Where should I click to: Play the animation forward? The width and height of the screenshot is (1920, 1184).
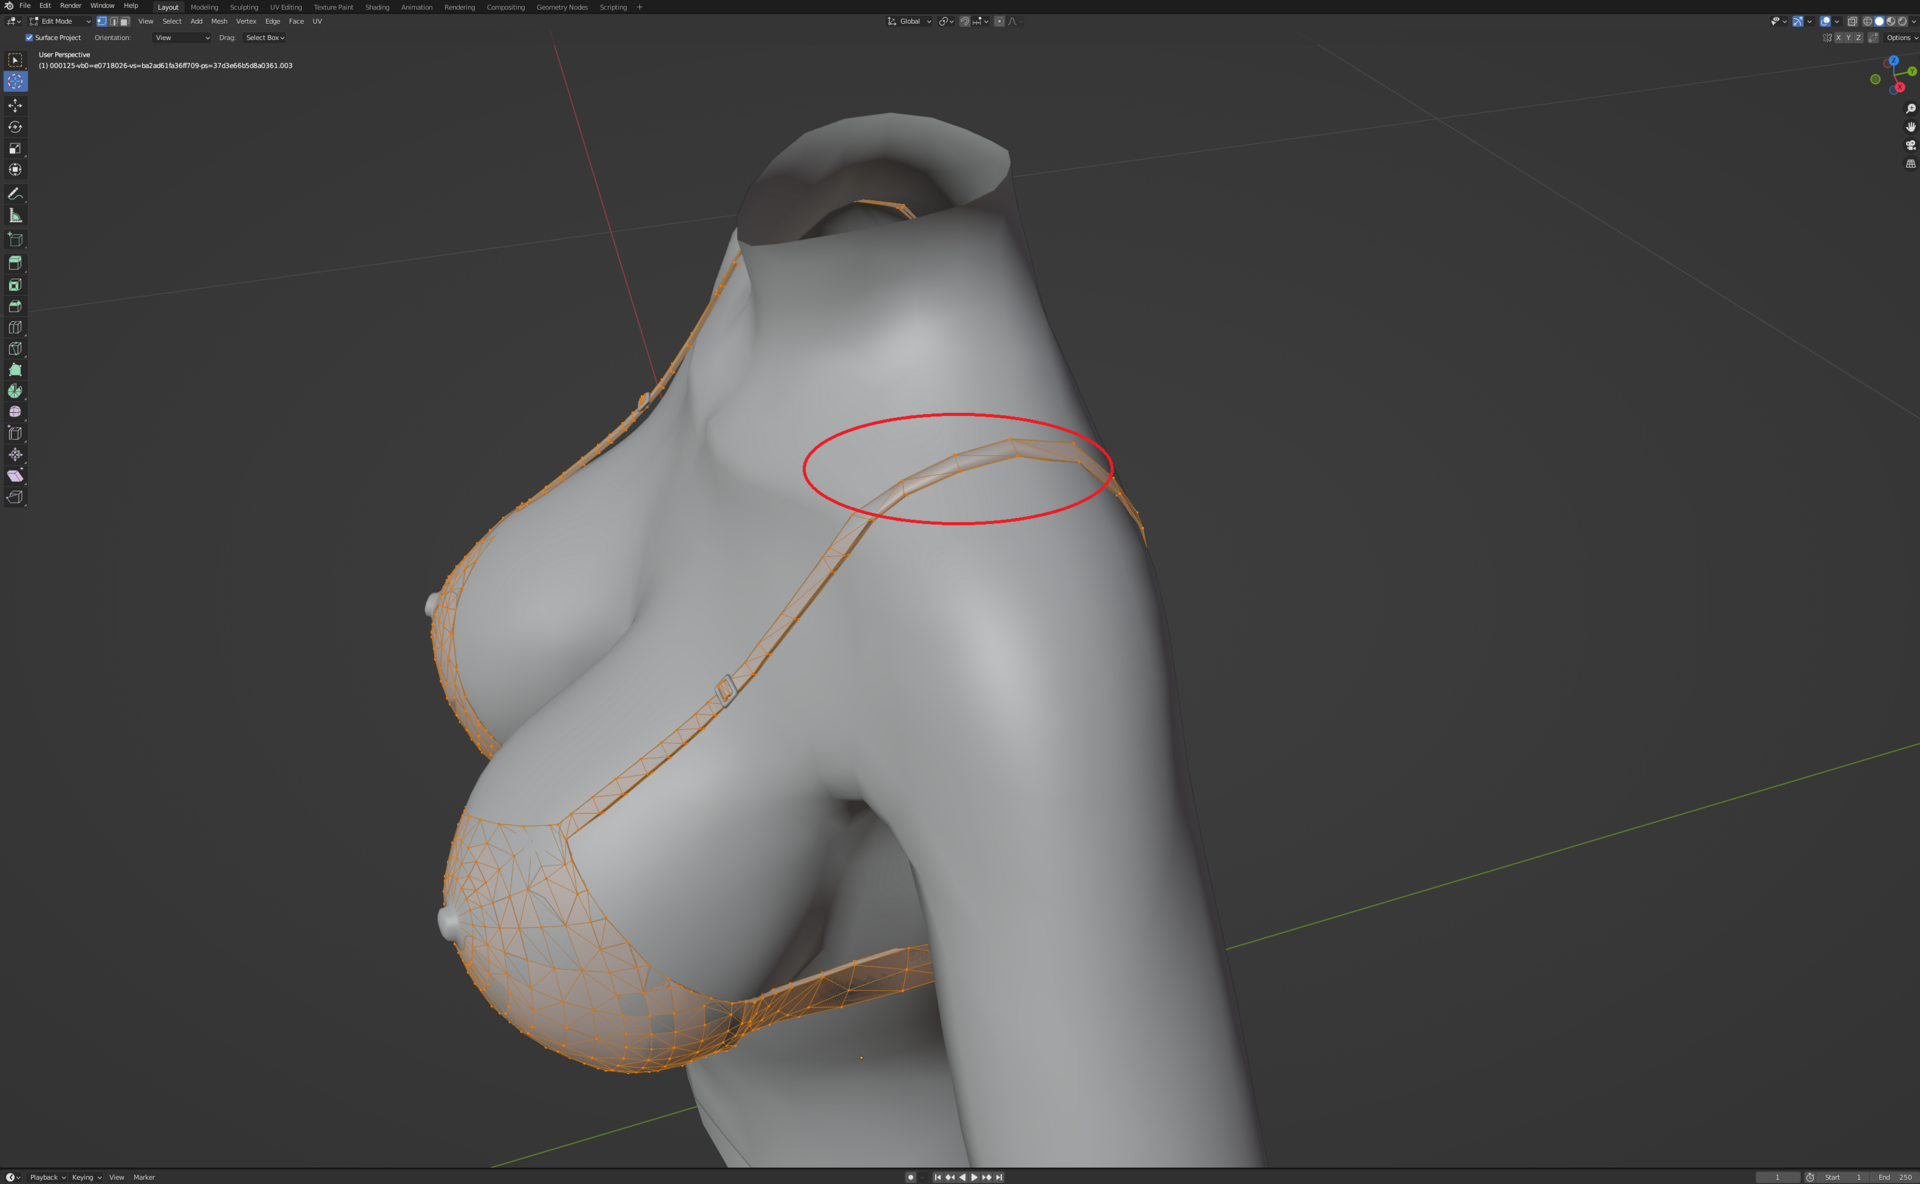click(974, 1177)
